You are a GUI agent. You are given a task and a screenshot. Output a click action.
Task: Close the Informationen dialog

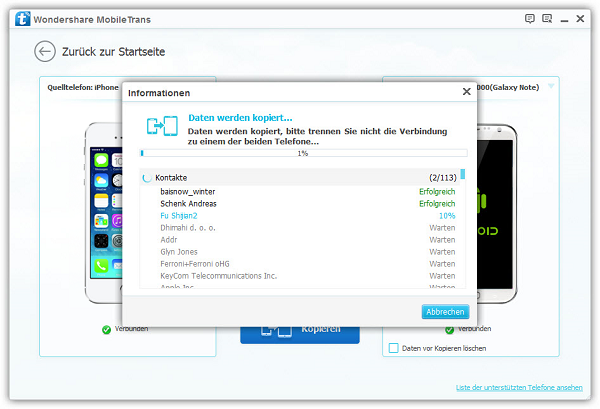click(x=466, y=91)
